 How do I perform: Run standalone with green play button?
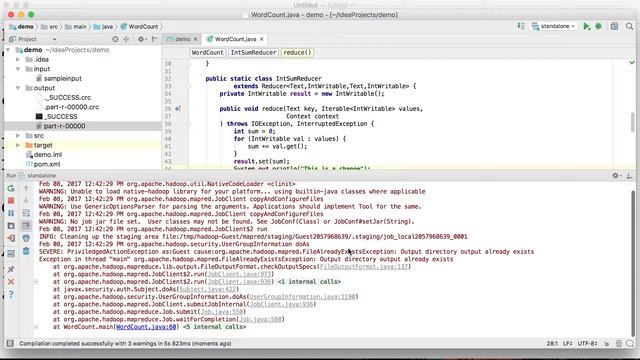pos(587,26)
